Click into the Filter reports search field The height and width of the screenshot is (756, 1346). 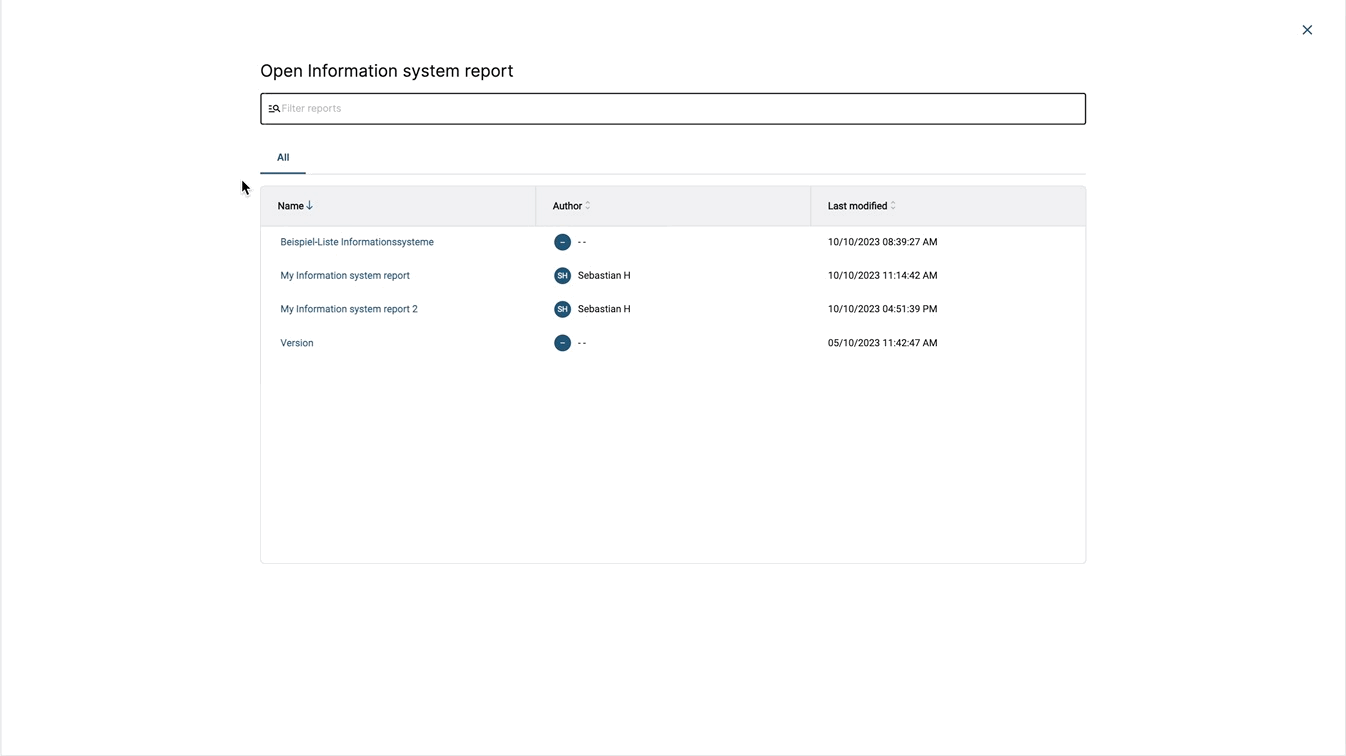pos(680,109)
